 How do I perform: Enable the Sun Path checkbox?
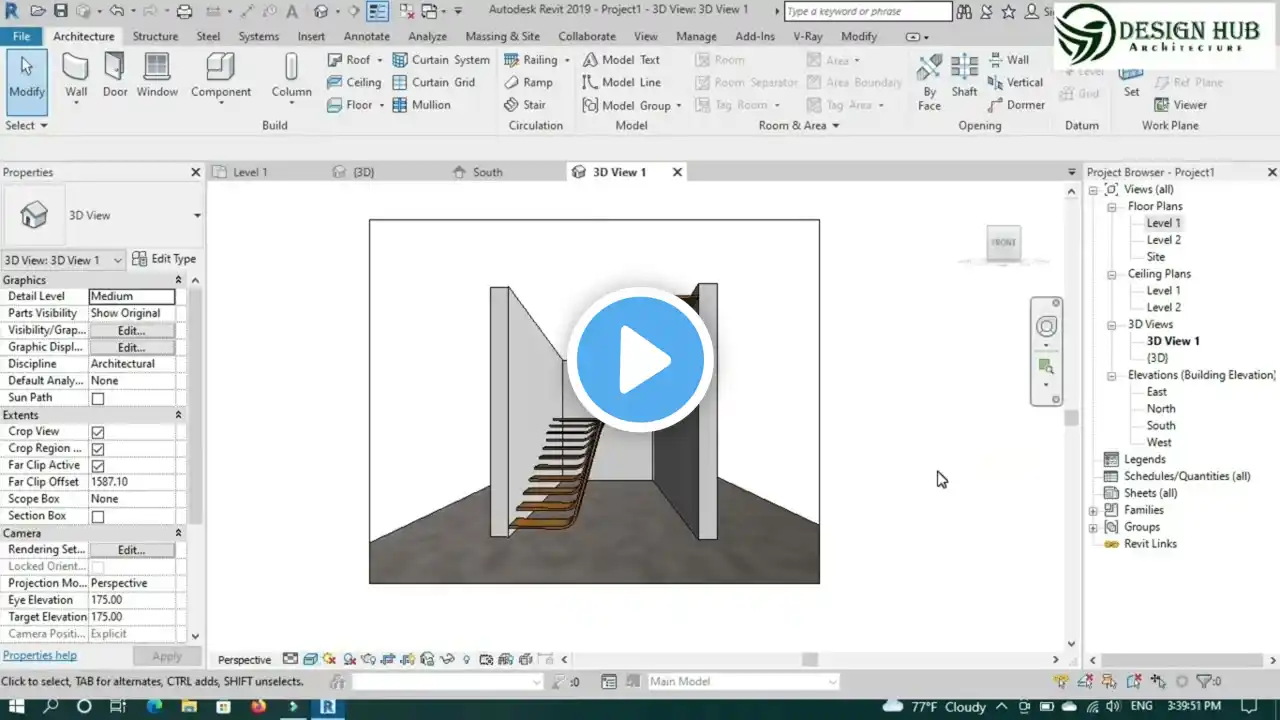pos(98,398)
